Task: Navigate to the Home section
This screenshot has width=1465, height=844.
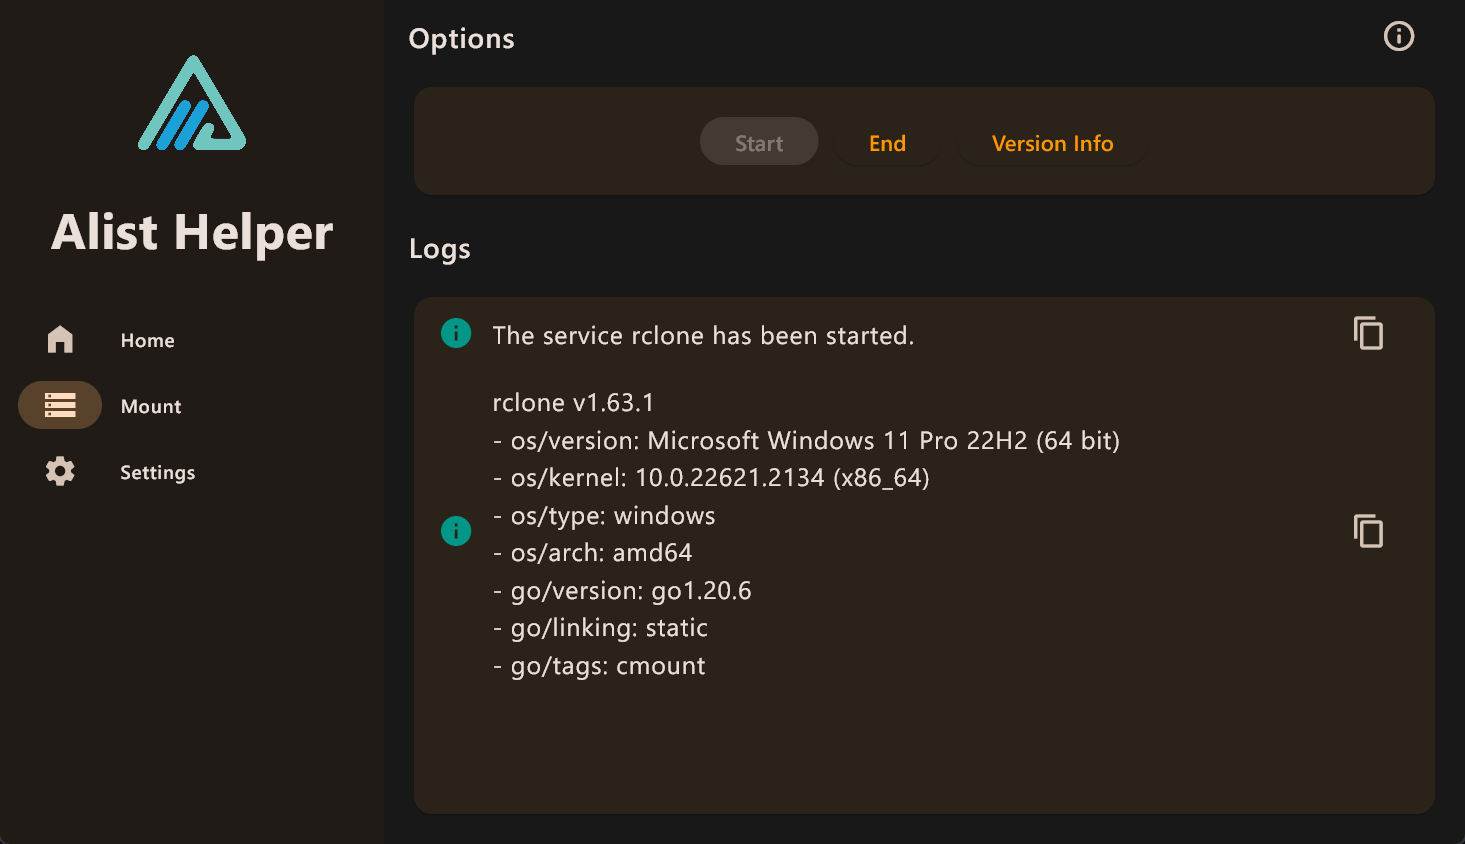Action: tap(147, 339)
